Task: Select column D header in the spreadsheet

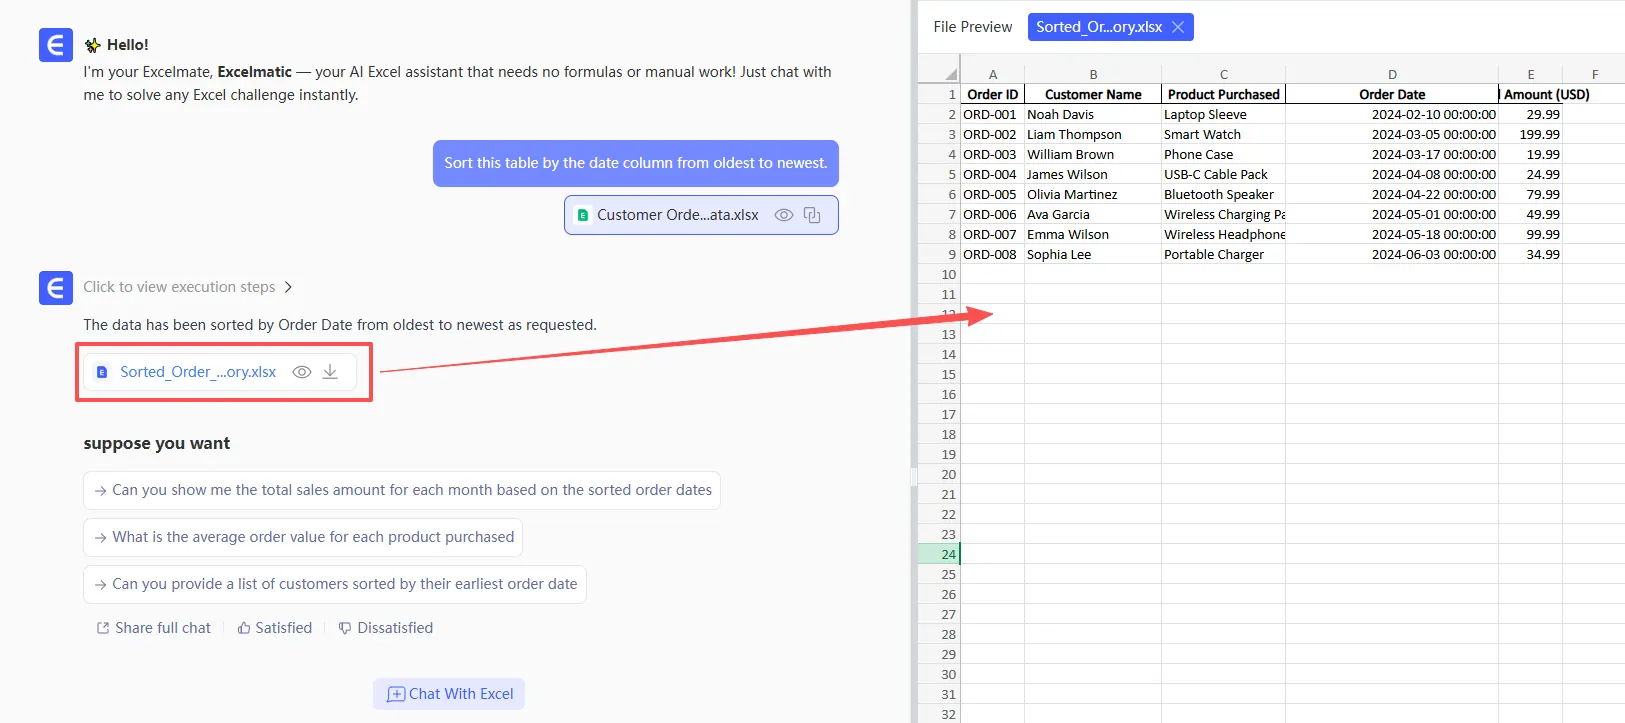Action: pyautogui.click(x=1392, y=74)
